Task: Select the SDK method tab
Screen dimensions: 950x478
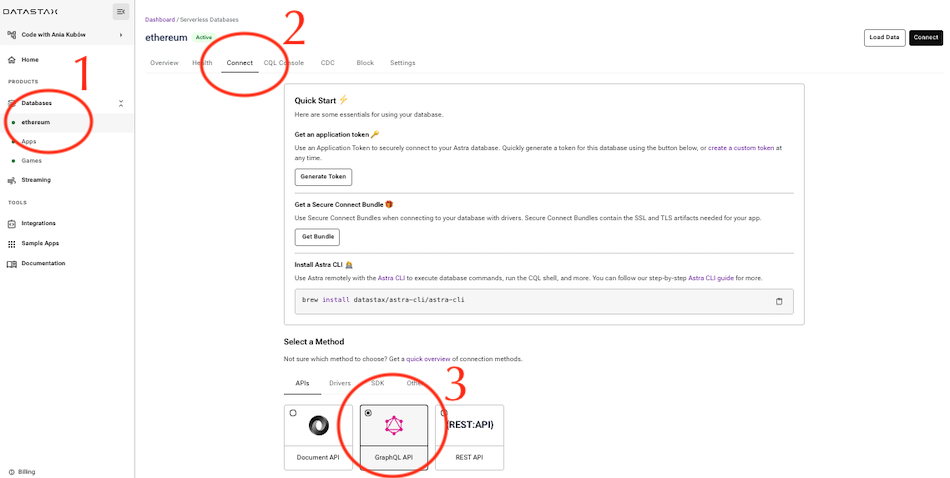Action: 377,383
